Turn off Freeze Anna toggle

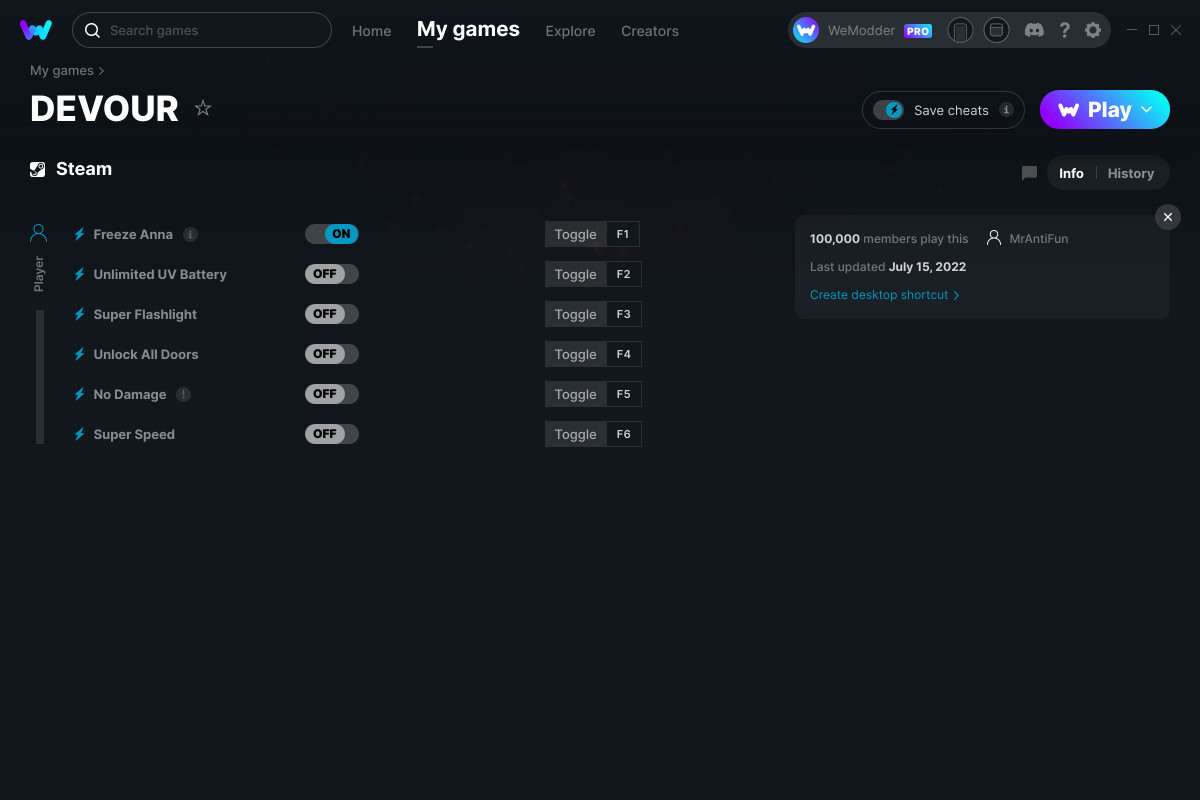coord(332,234)
